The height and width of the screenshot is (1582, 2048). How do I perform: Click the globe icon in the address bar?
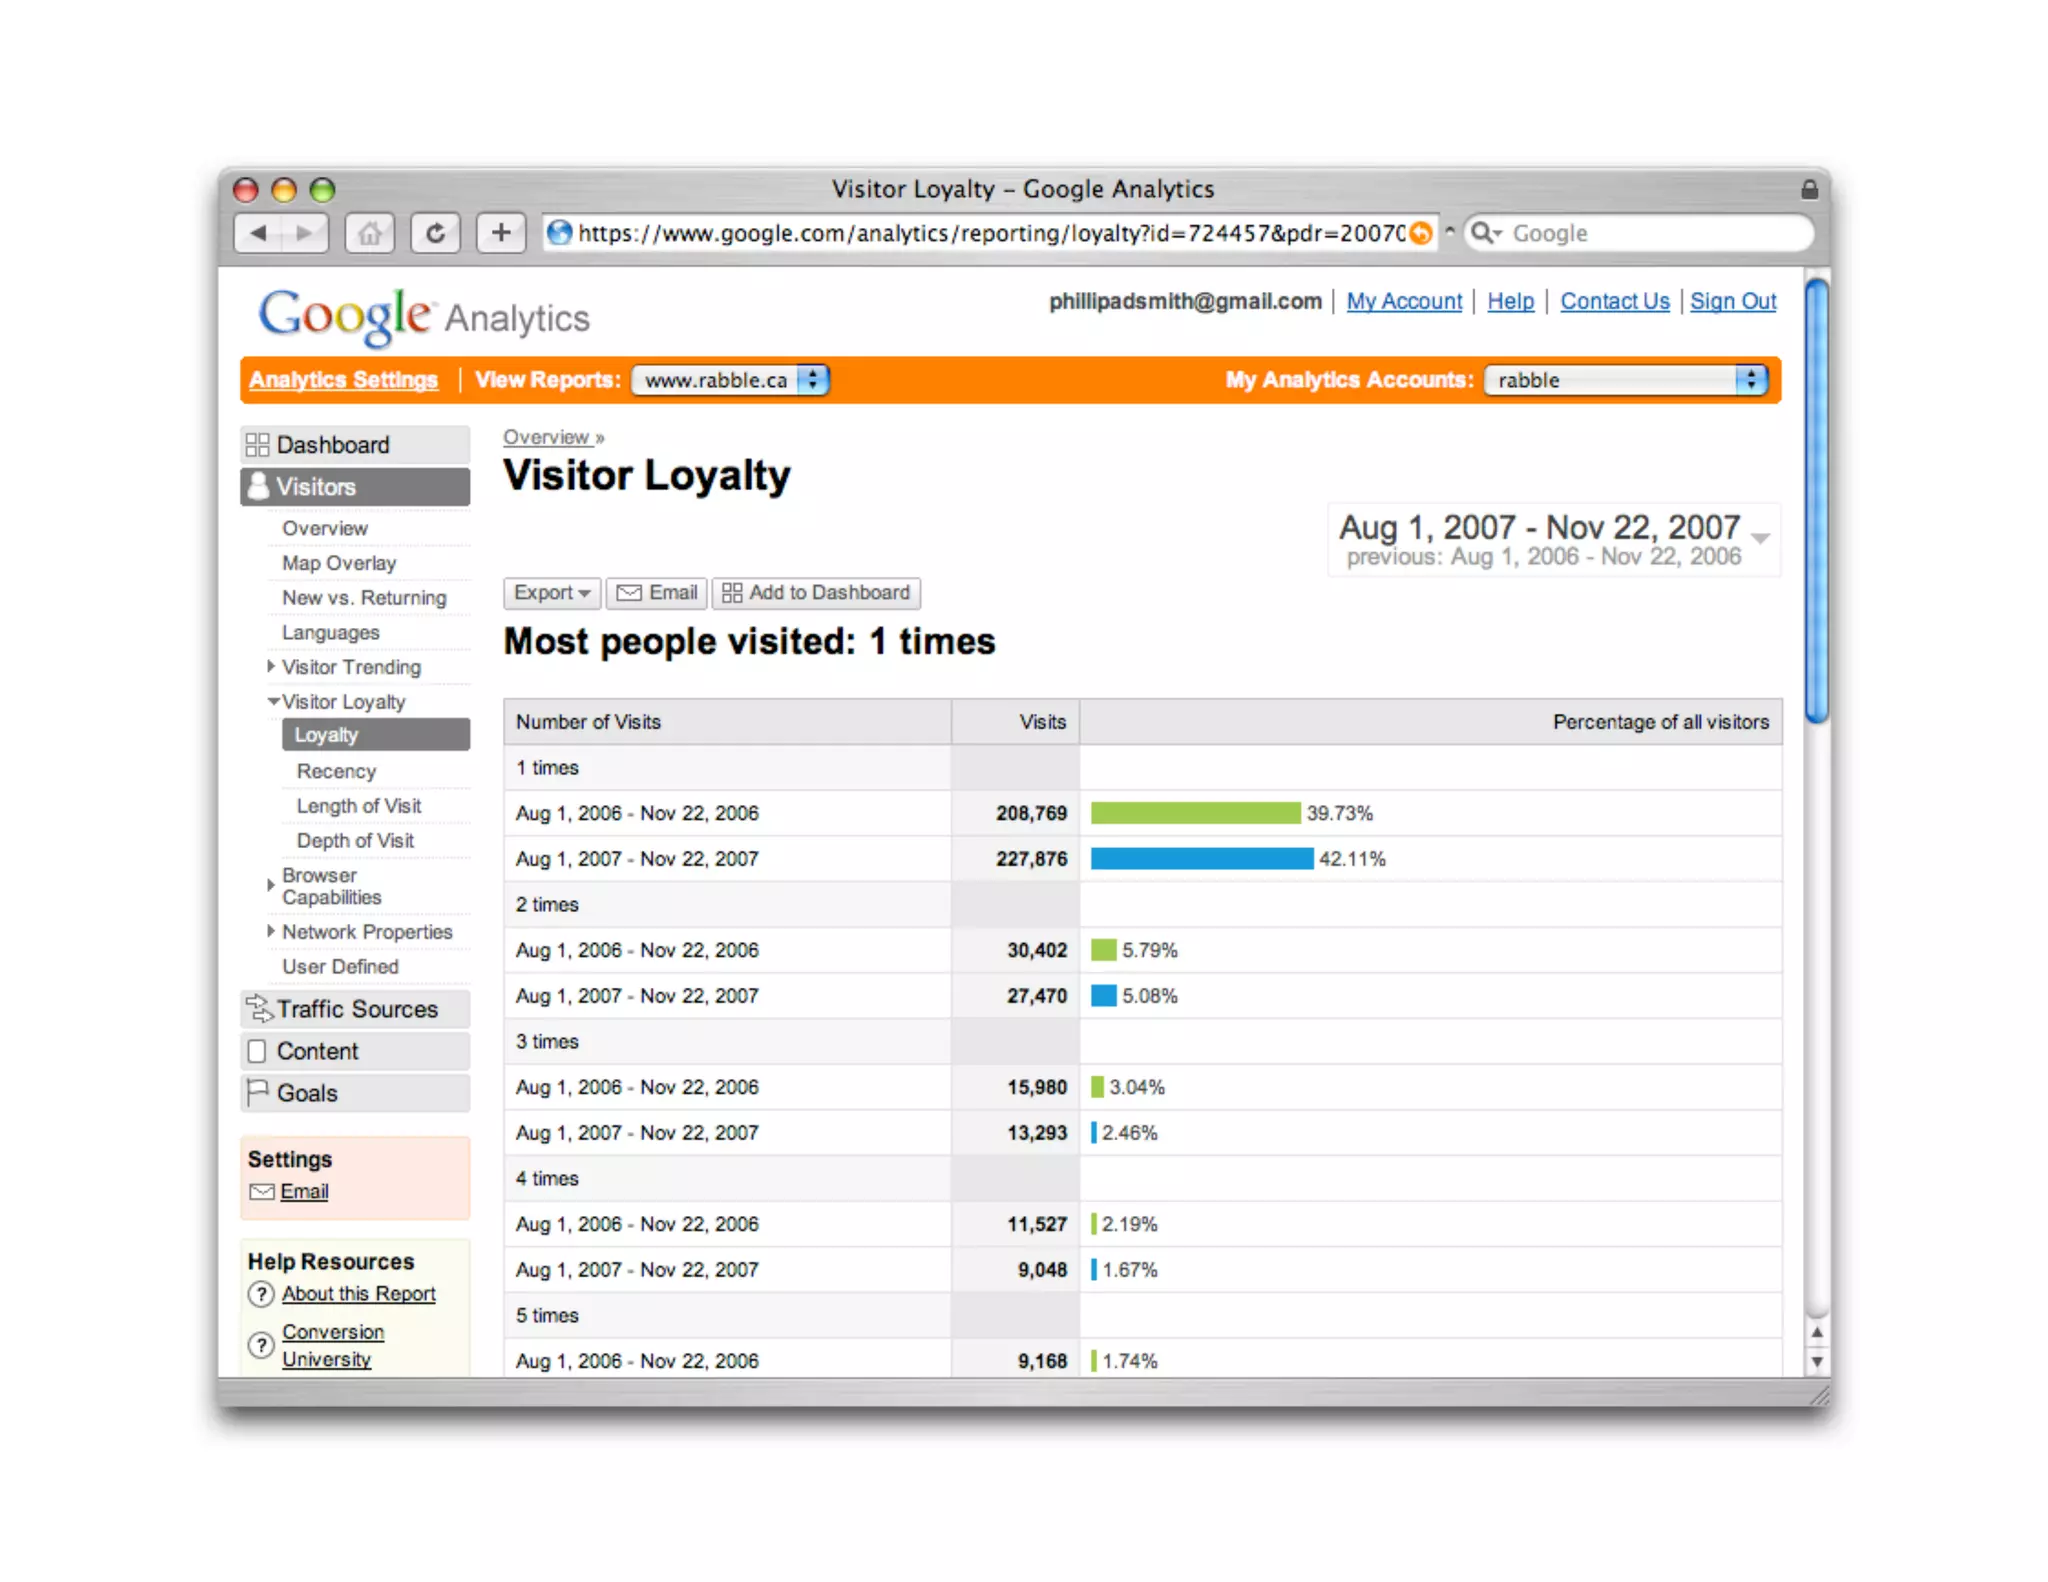pos(559,233)
